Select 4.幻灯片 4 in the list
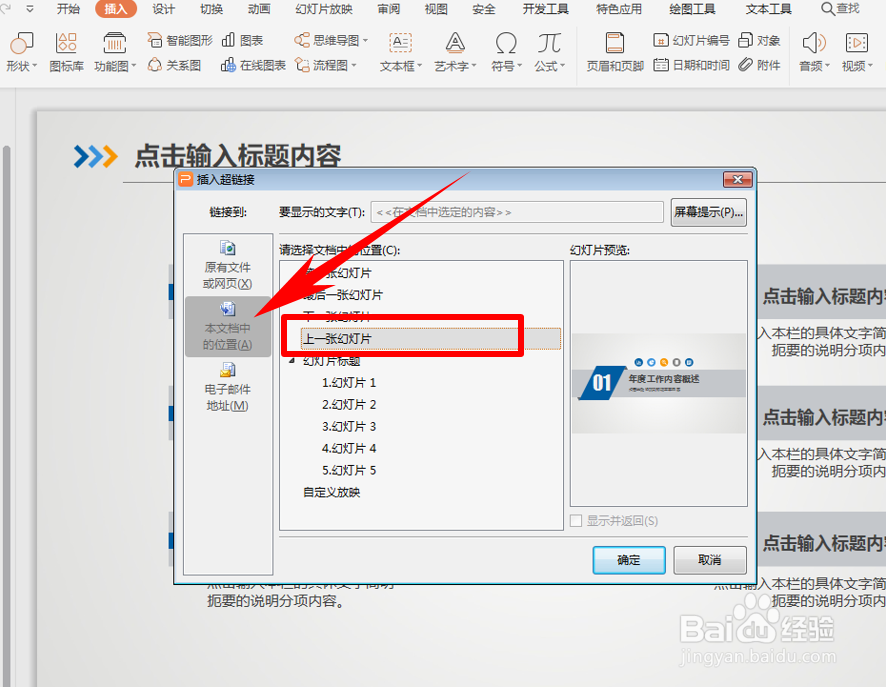The width and height of the screenshot is (886, 687). tap(349, 449)
